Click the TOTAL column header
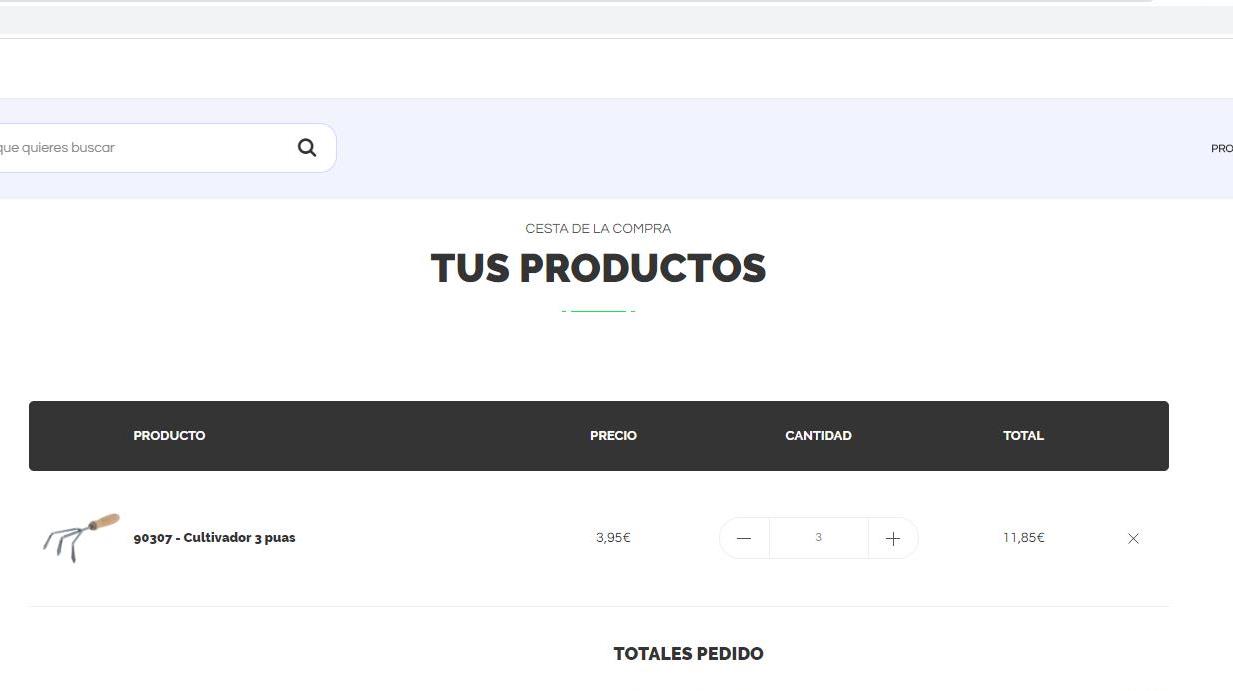 click(1023, 436)
